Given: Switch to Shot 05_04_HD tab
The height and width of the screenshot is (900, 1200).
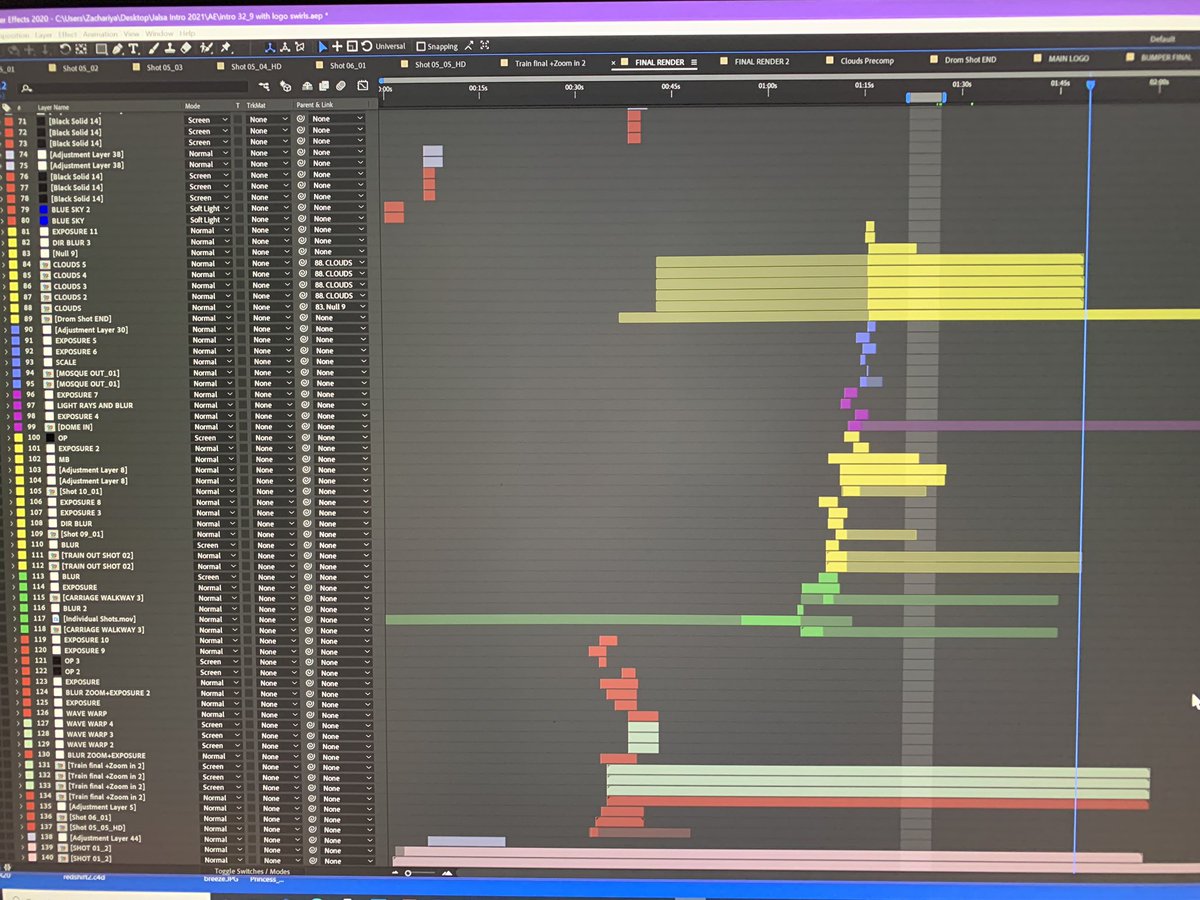Looking at the screenshot, I should click(256, 67).
